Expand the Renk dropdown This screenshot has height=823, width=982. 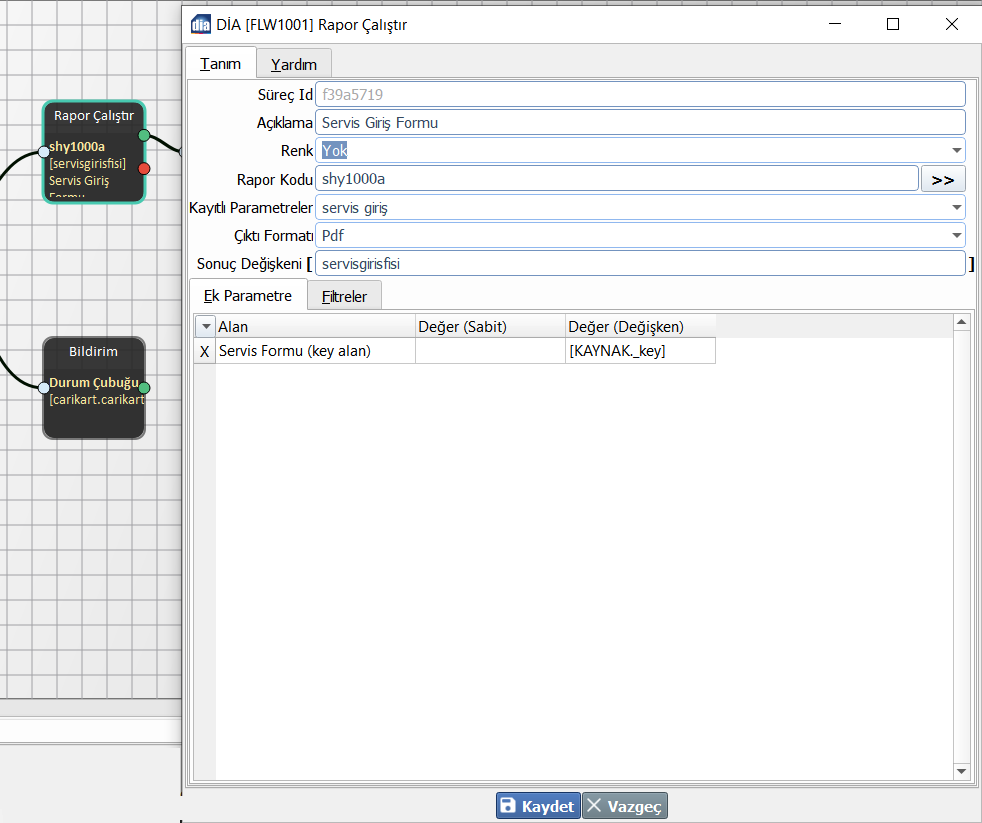click(957, 151)
